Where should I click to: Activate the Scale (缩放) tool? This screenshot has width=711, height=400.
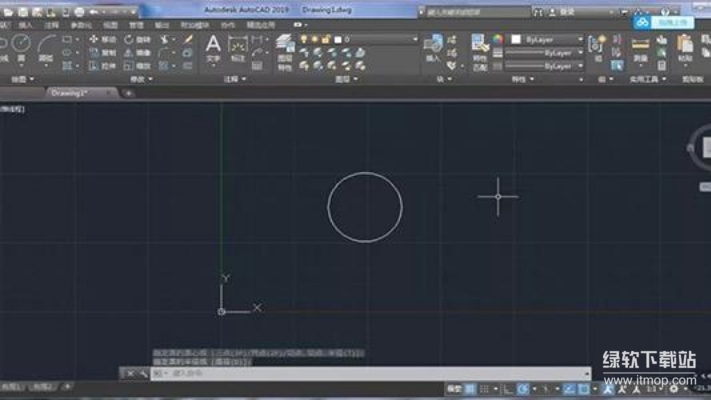pyautogui.click(x=137, y=66)
